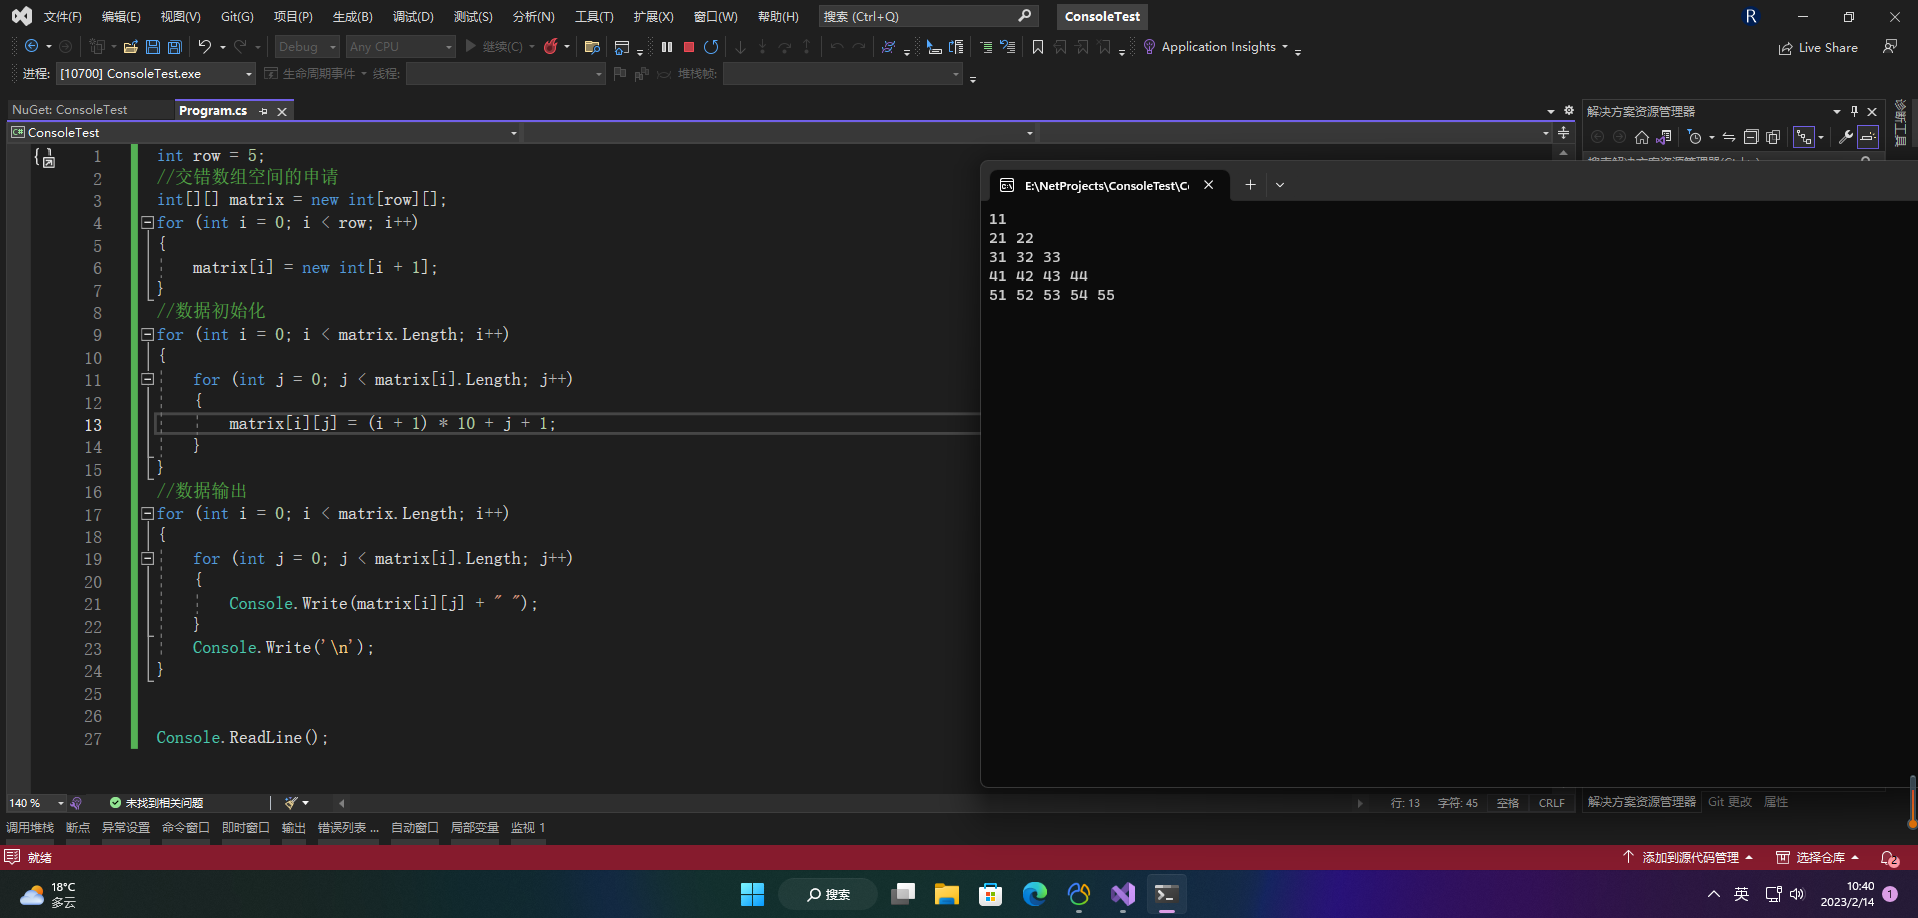Open the 错误列表 tab
This screenshot has height=918, width=1918.
(x=348, y=827)
